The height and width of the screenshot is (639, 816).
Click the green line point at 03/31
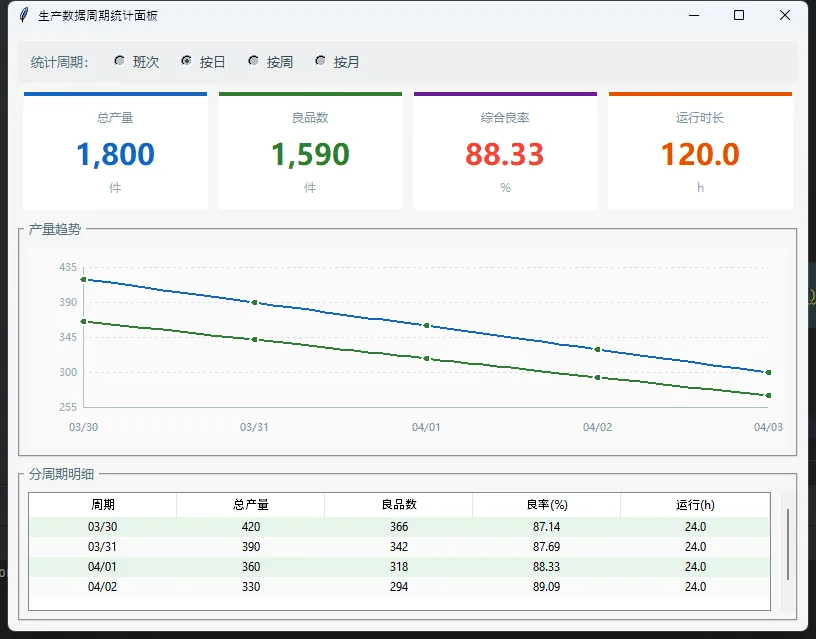(x=255, y=340)
